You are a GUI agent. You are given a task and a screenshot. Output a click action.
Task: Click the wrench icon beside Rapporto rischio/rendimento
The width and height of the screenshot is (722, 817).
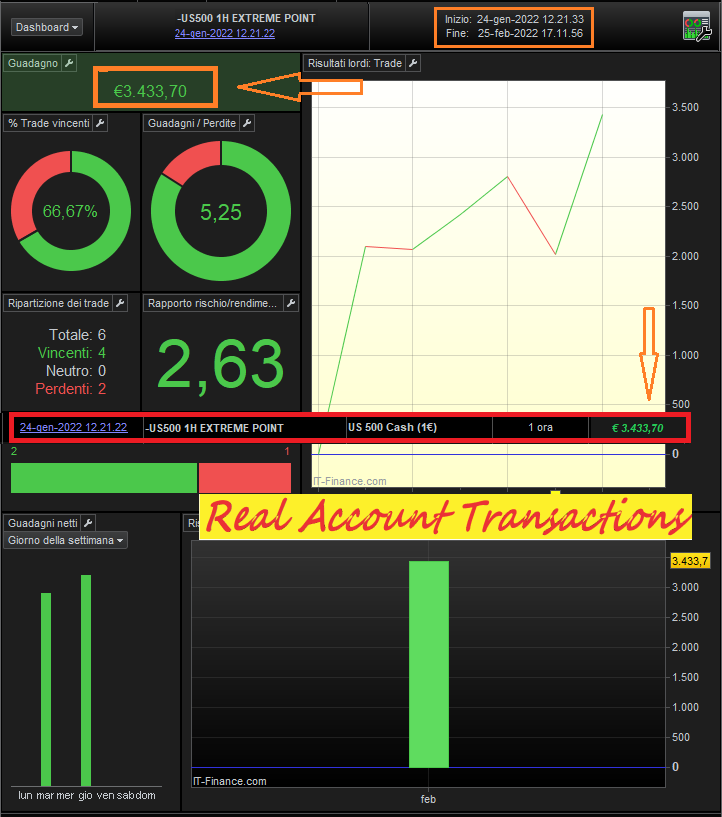291,303
